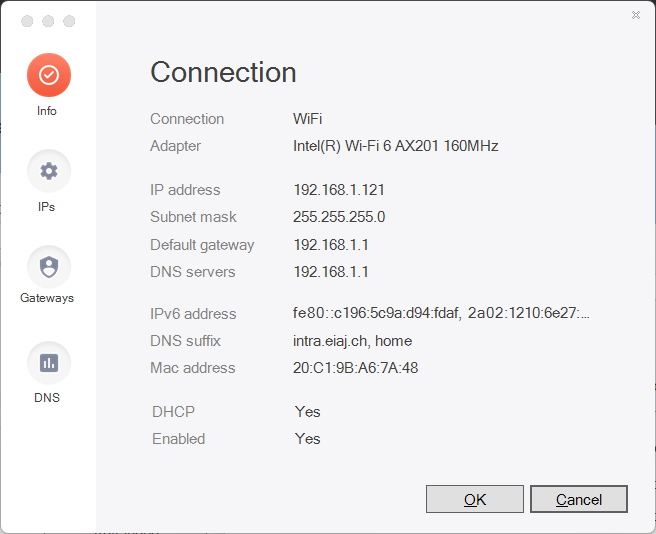Select the Gateways shield icon
This screenshot has width=656, height=534.
pos(48,267)
